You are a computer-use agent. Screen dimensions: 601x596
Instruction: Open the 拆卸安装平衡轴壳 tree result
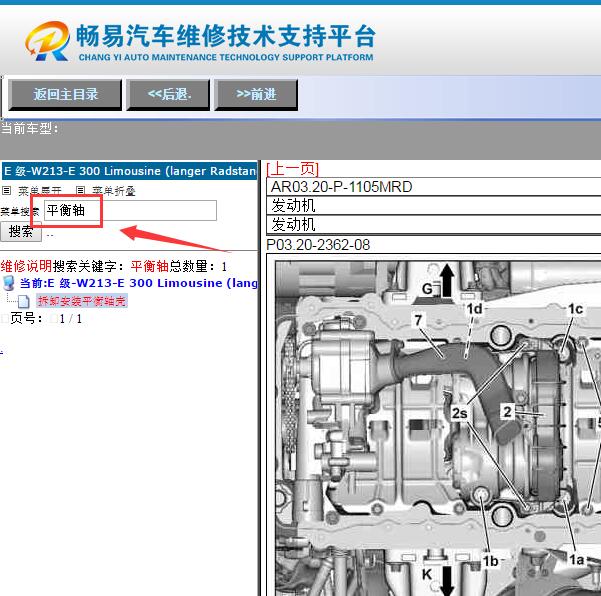tap(82, 301)
